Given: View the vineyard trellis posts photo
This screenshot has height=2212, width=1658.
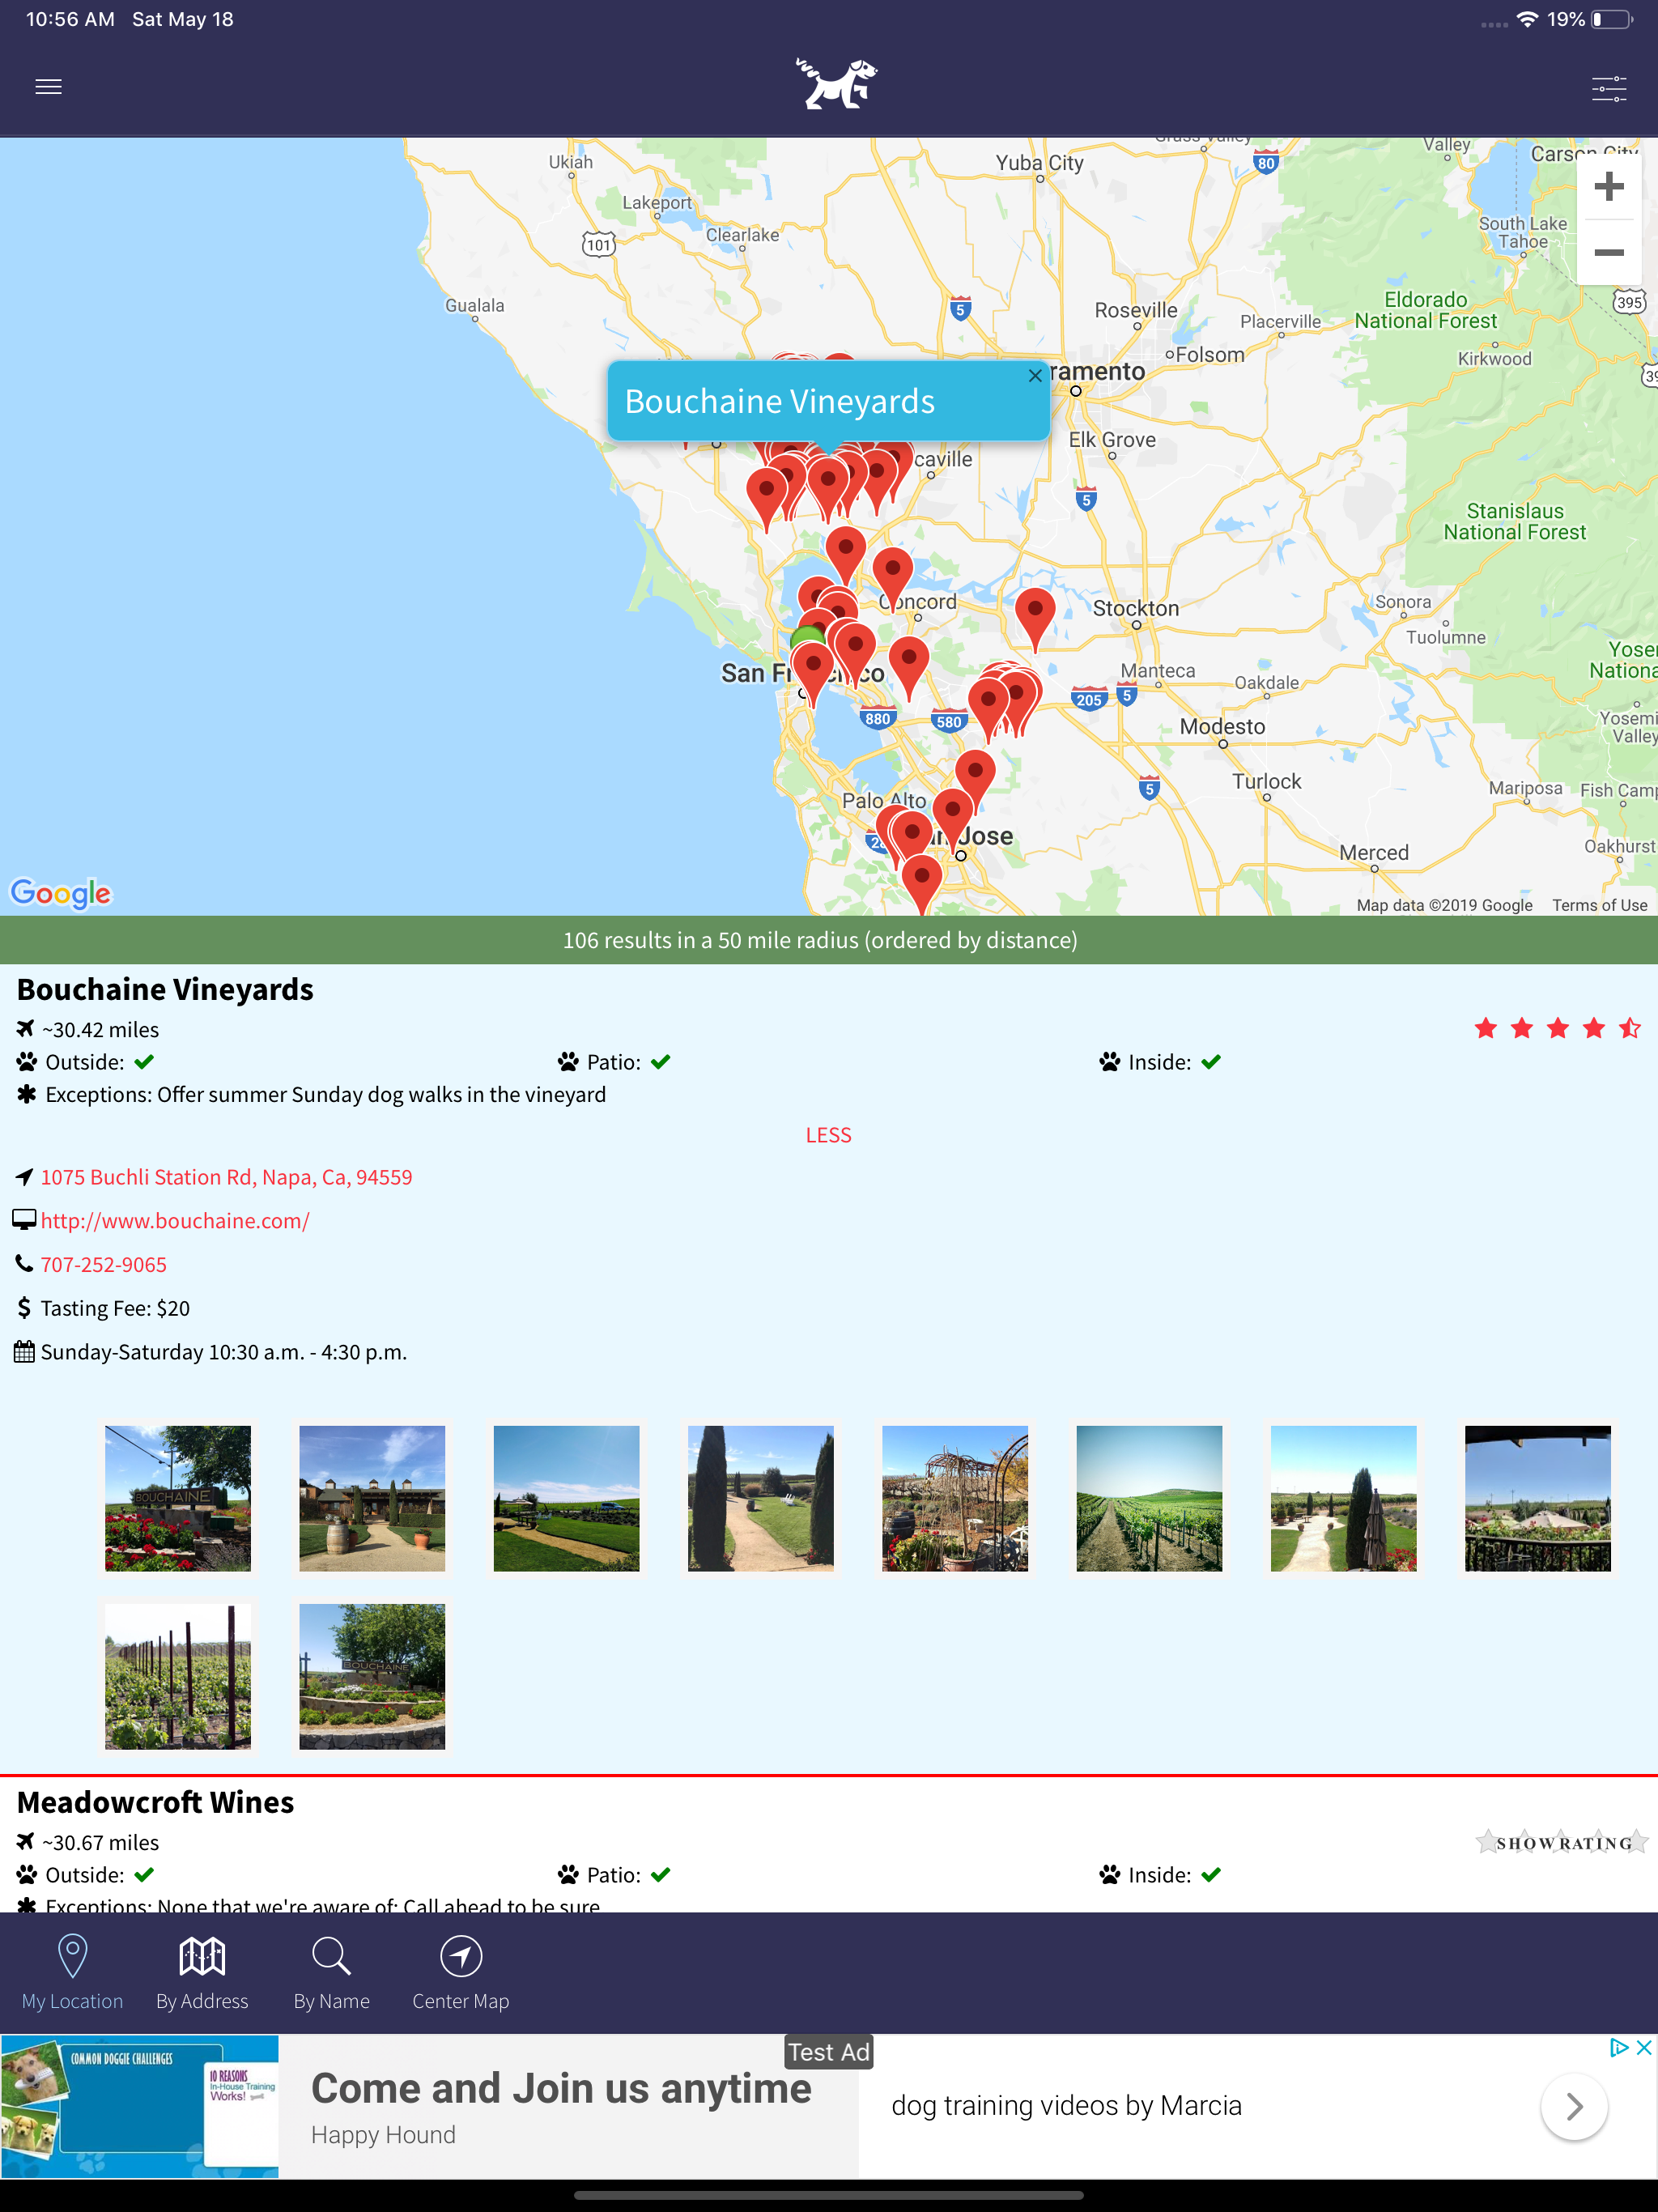Looking at the screenshot, I should tap(178, 1676).
